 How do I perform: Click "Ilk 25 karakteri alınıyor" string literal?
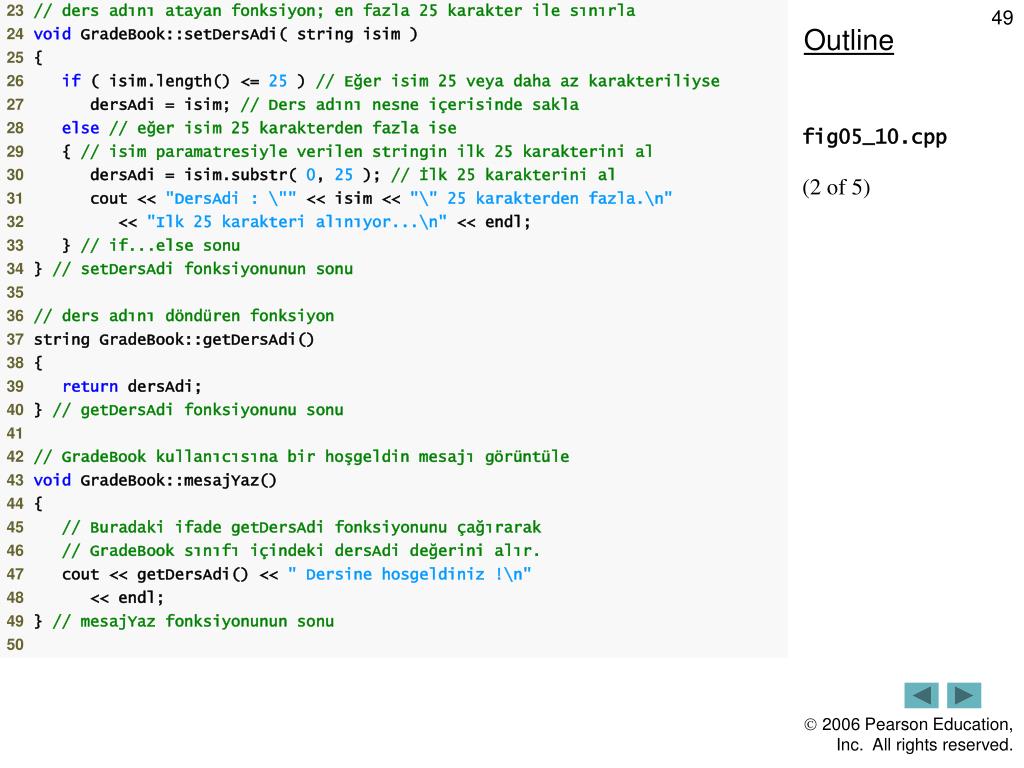(x=296, y=222)
